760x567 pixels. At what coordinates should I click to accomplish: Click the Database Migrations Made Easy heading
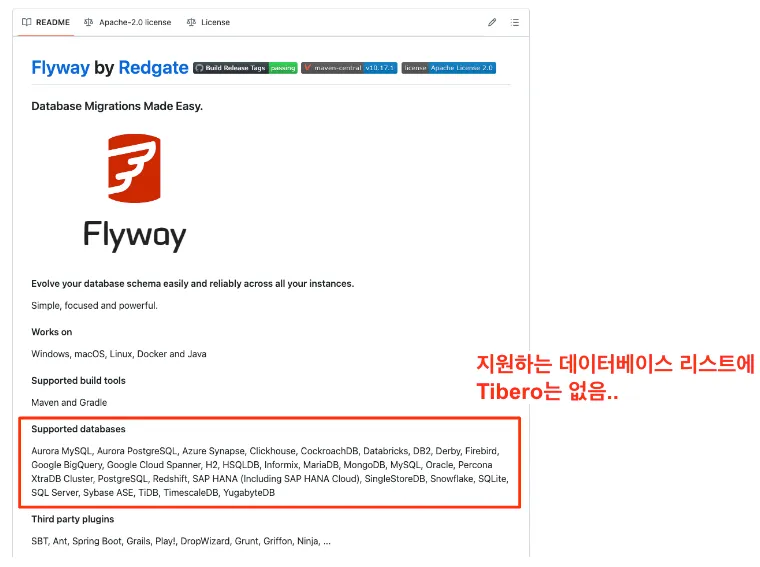click(x=117, y=106)
